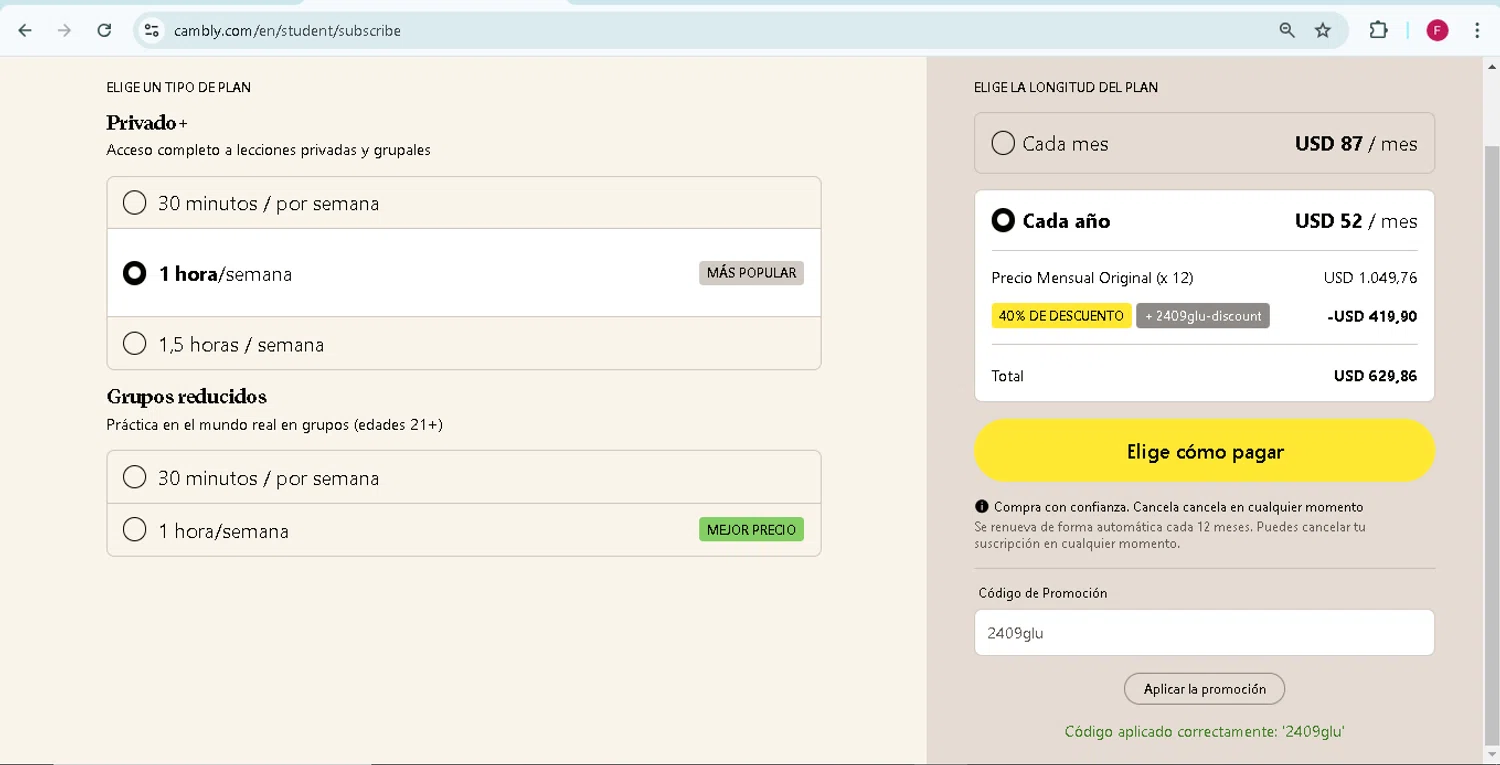Click the + 2409glu-discount tag
1500x765 pixels.
1203,316
